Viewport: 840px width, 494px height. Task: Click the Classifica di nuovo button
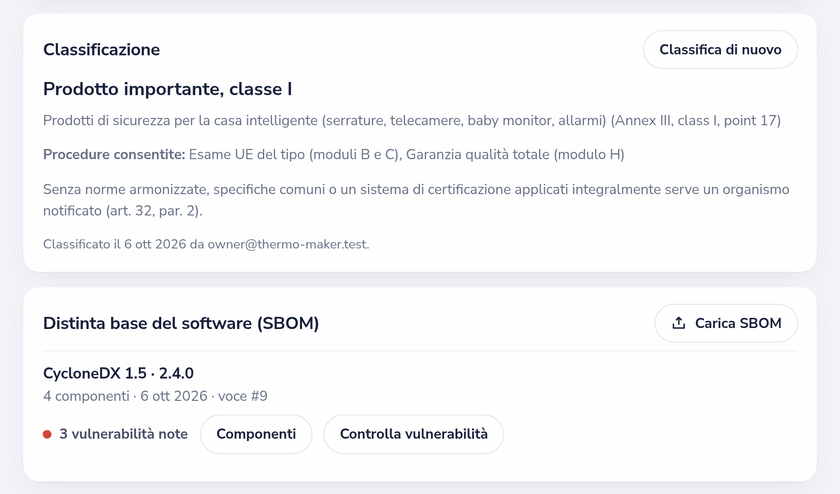(x=720, y=49)
